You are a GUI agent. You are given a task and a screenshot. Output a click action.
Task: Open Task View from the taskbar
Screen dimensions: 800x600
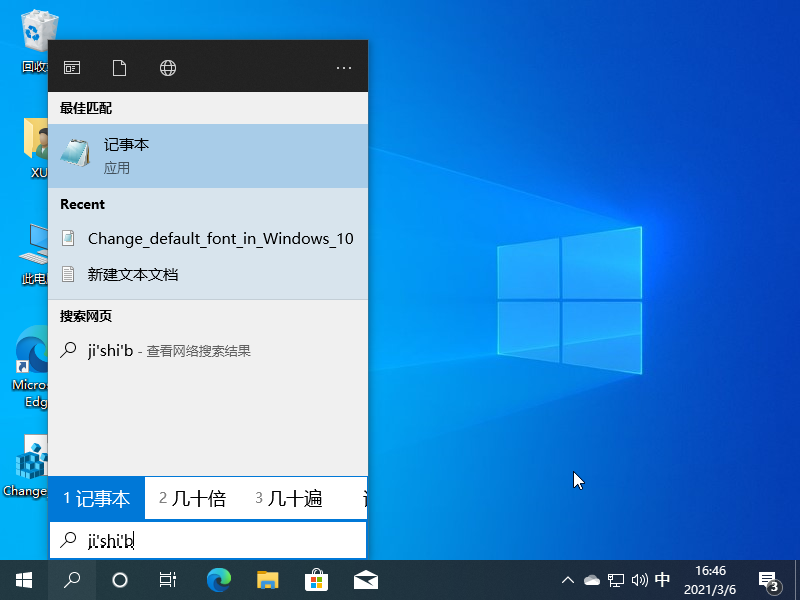(167, 580)
